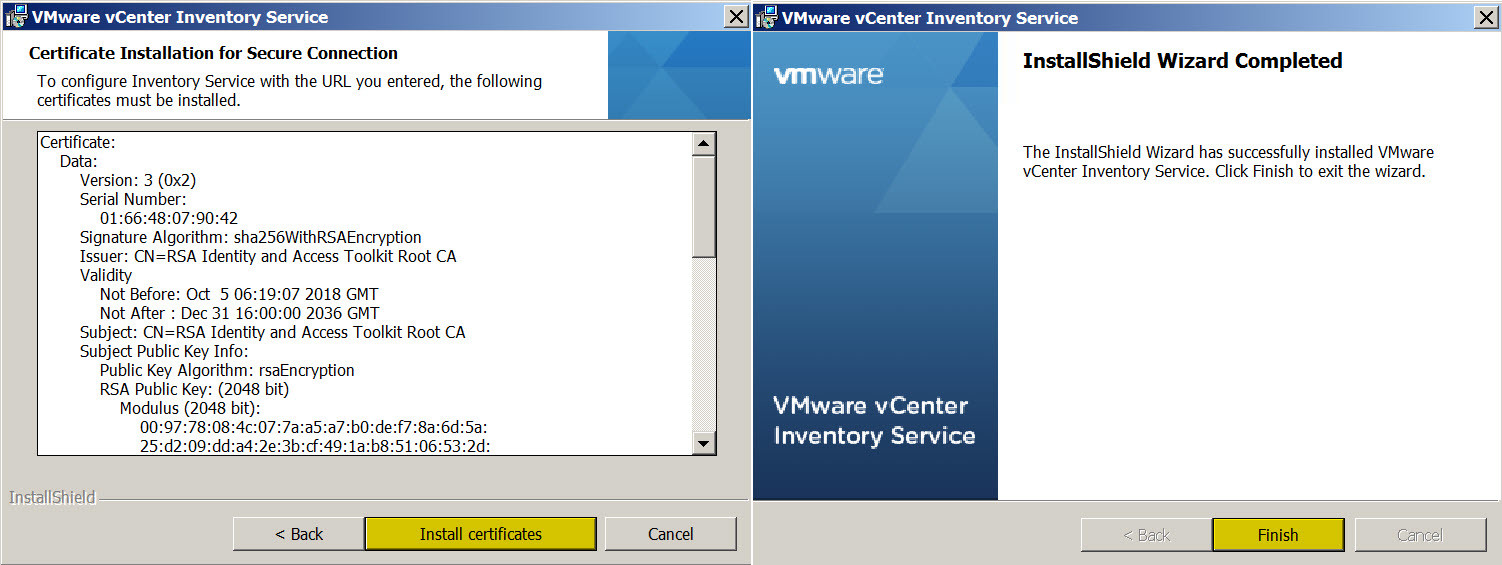Click the vmware logo in the wizard banner
This screenshot has width=1502, height=565.
(828, 75)
